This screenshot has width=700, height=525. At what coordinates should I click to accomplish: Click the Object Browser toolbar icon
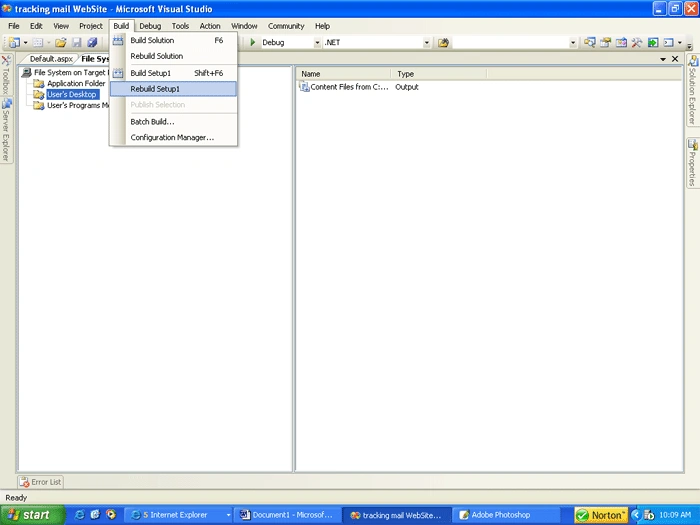(x=621, y=42)
